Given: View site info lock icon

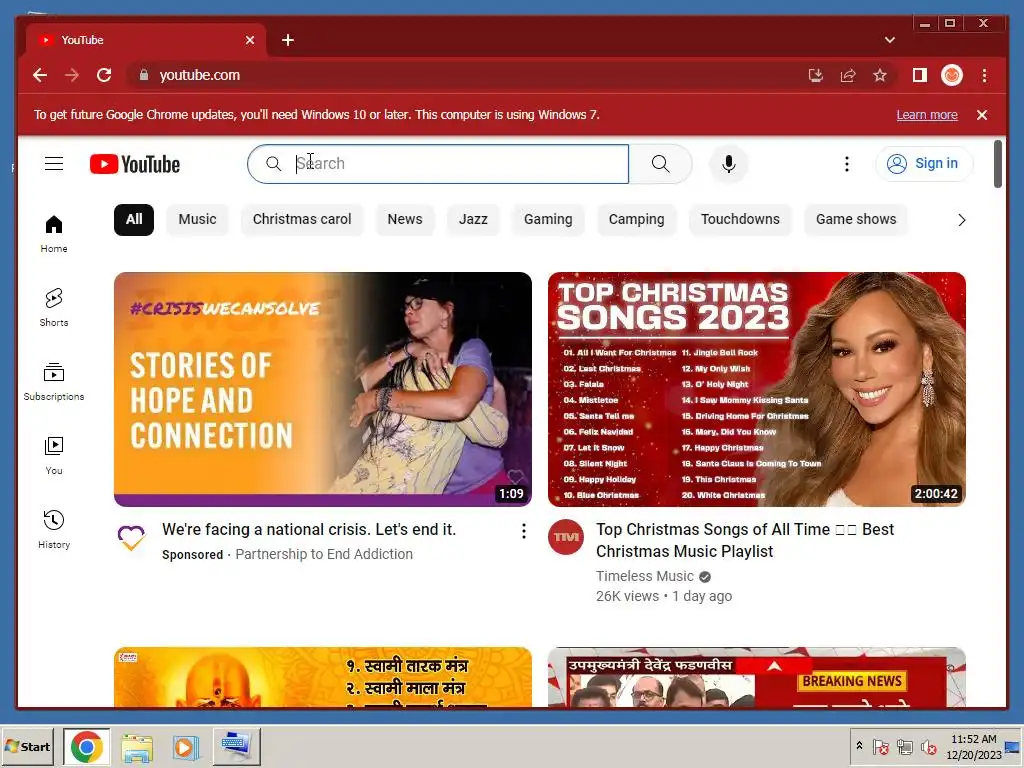Looking at the screenshot, I should tap(144, 75).
